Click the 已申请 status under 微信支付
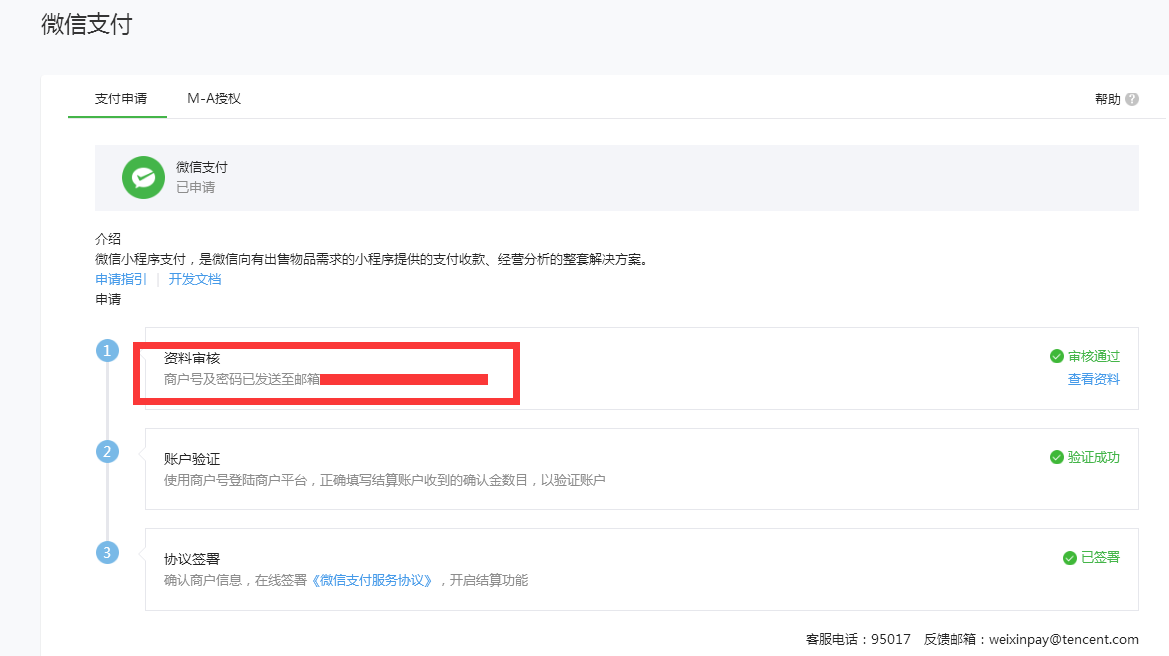Viewport: 1169px width, 656px height. [x=196, y=187]
